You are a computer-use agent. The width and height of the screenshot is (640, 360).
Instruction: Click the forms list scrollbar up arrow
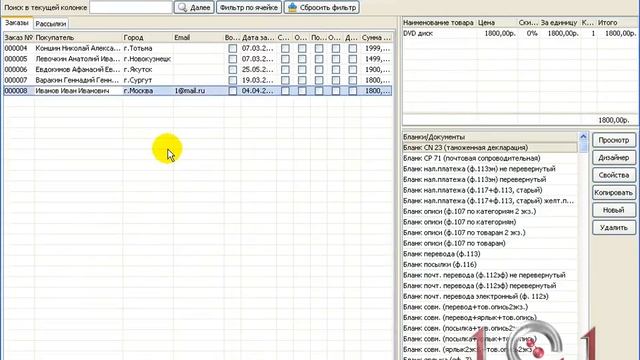[x=583, y=136]
